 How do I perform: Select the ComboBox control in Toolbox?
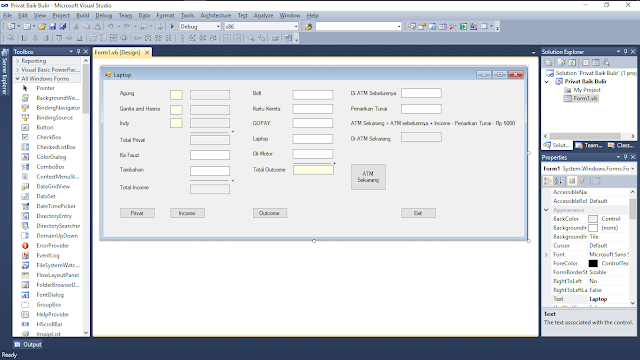point(50,167)
